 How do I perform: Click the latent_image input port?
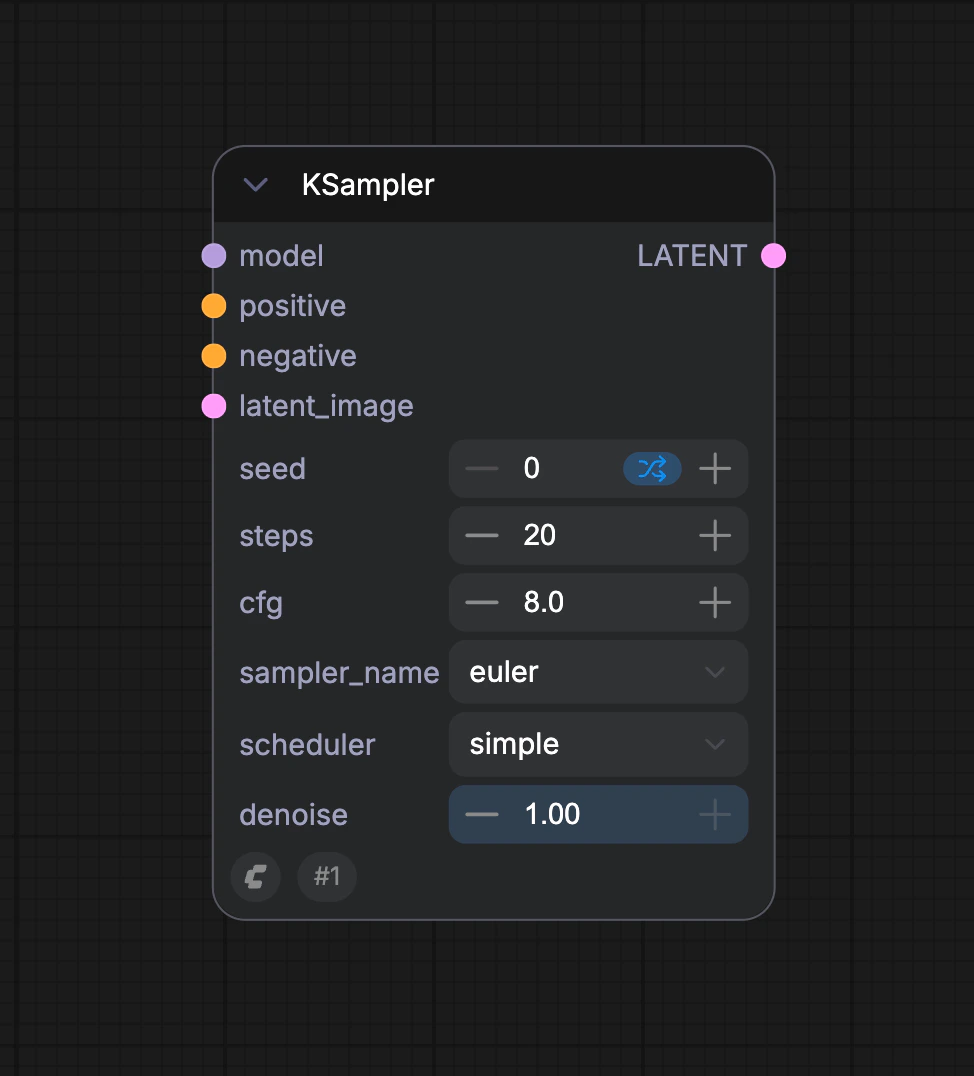click(213, 405)
